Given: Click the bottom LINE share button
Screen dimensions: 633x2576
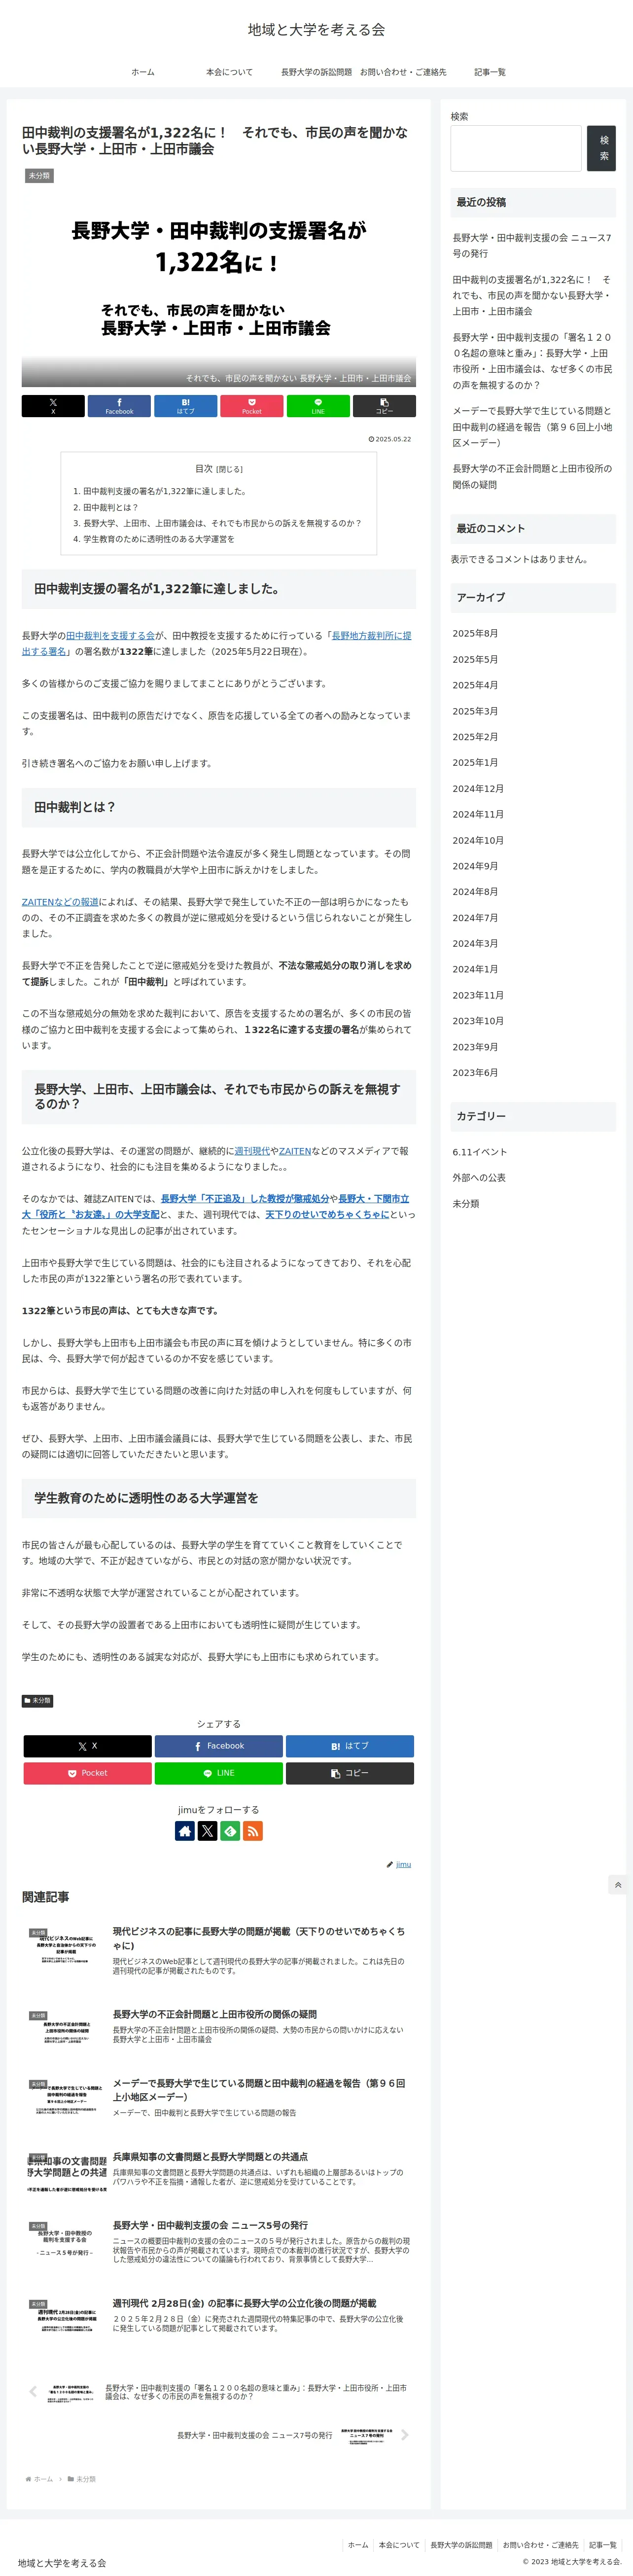Looking at the screenshot, I should pos(219,1773).
